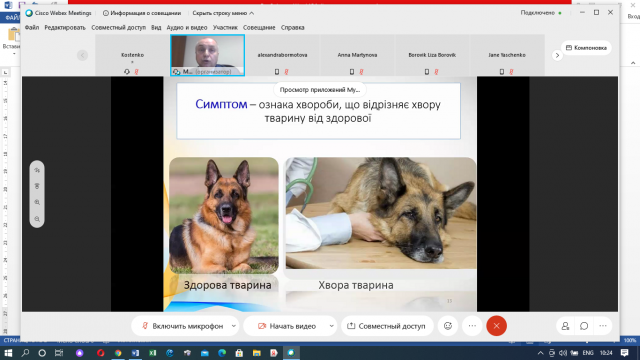Open more options next to reactions
Viewport: 640px width, 360px height.
pos(472,326)
